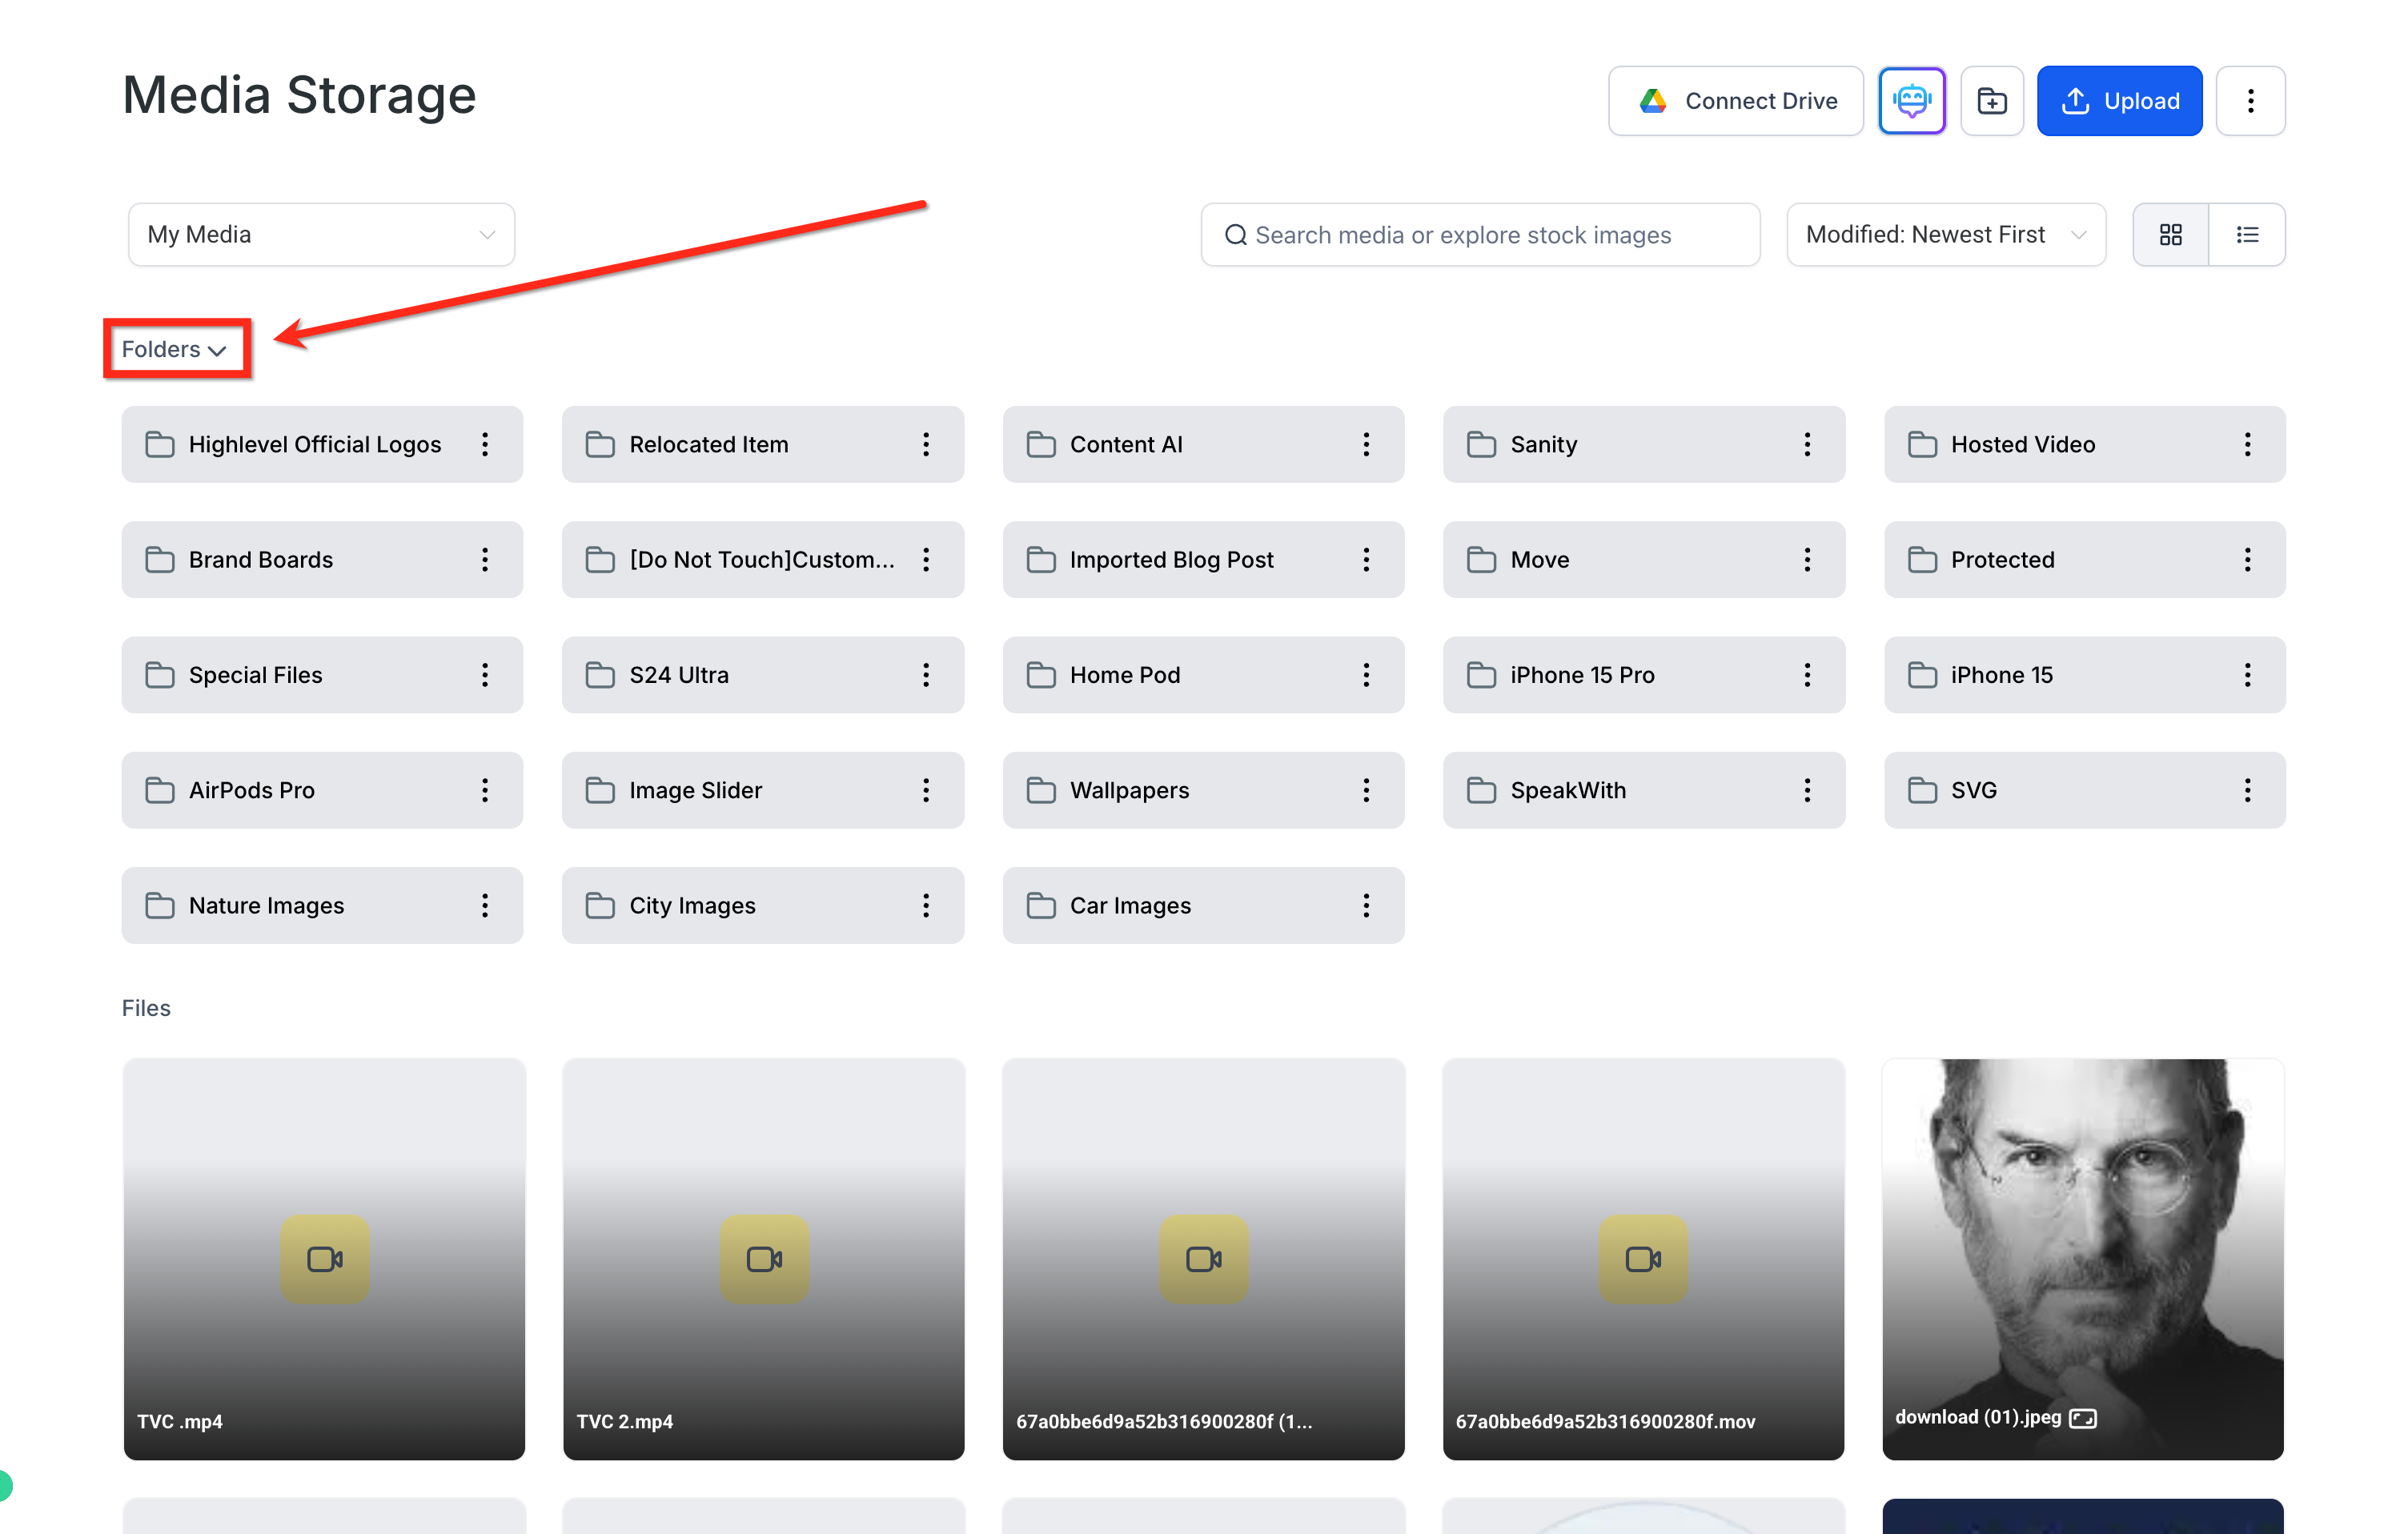
Task: Switch to grid view layout
Action: (2170, 235)
